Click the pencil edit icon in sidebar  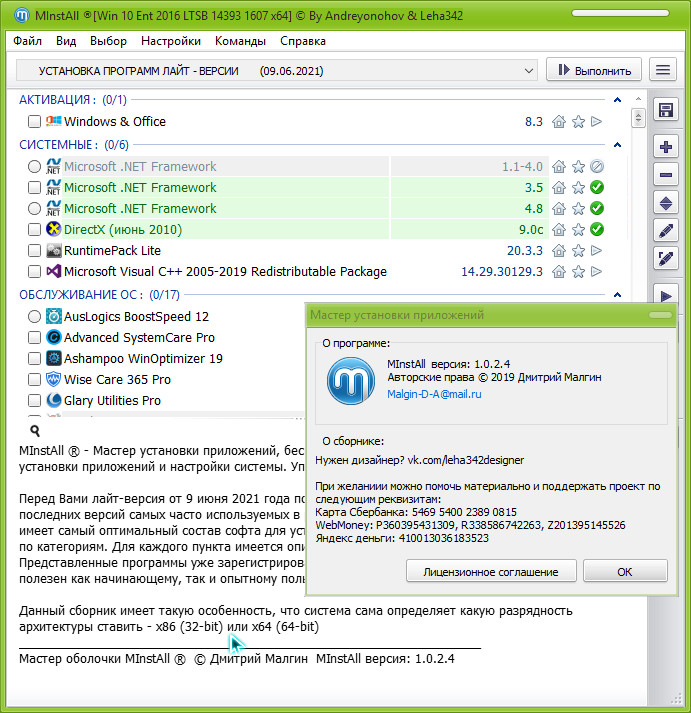pos(666,231)
